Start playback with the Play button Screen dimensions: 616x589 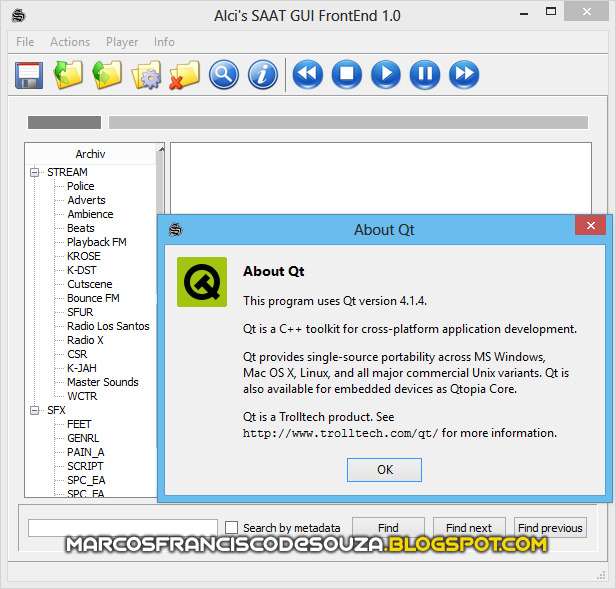point(386,75)
